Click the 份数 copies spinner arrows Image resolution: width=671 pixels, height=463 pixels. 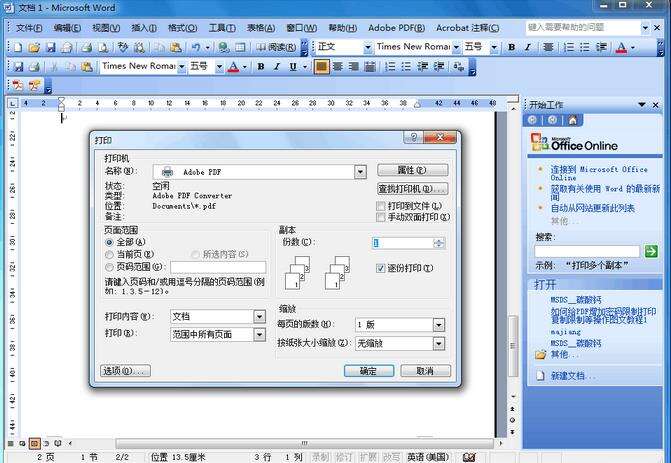[x=439, y=243]
